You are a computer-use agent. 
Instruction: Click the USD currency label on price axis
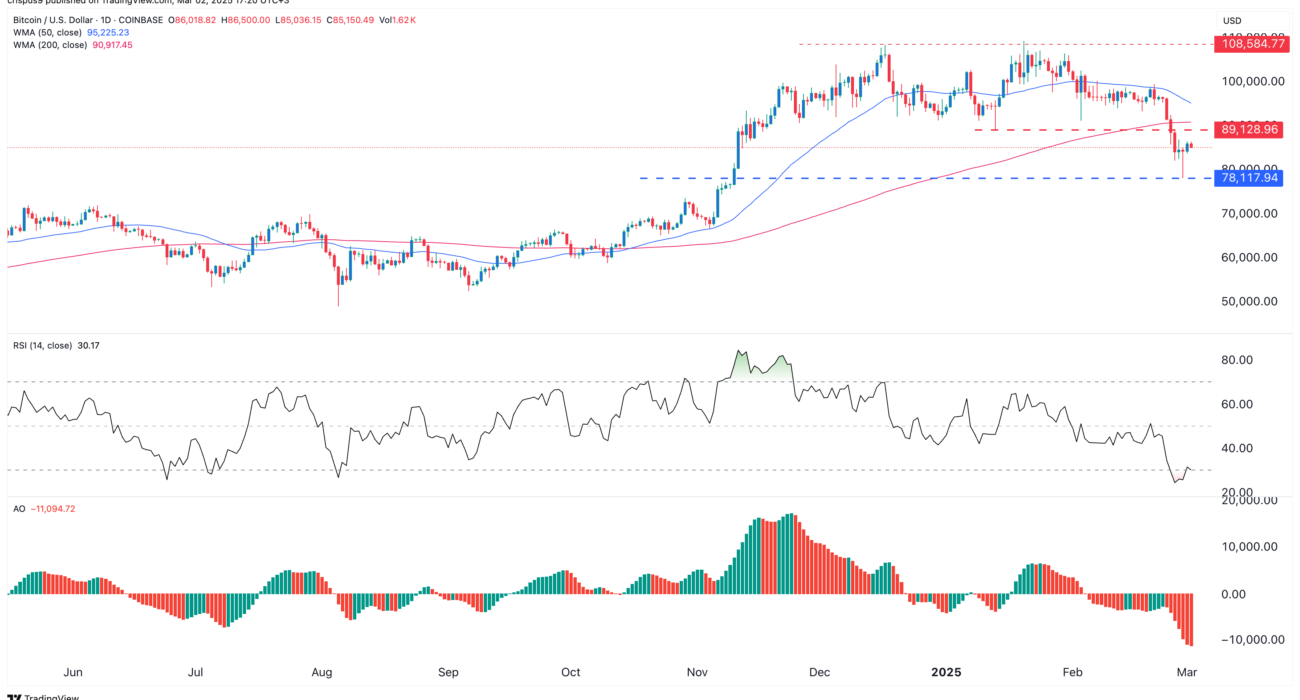click(1233, 20)
